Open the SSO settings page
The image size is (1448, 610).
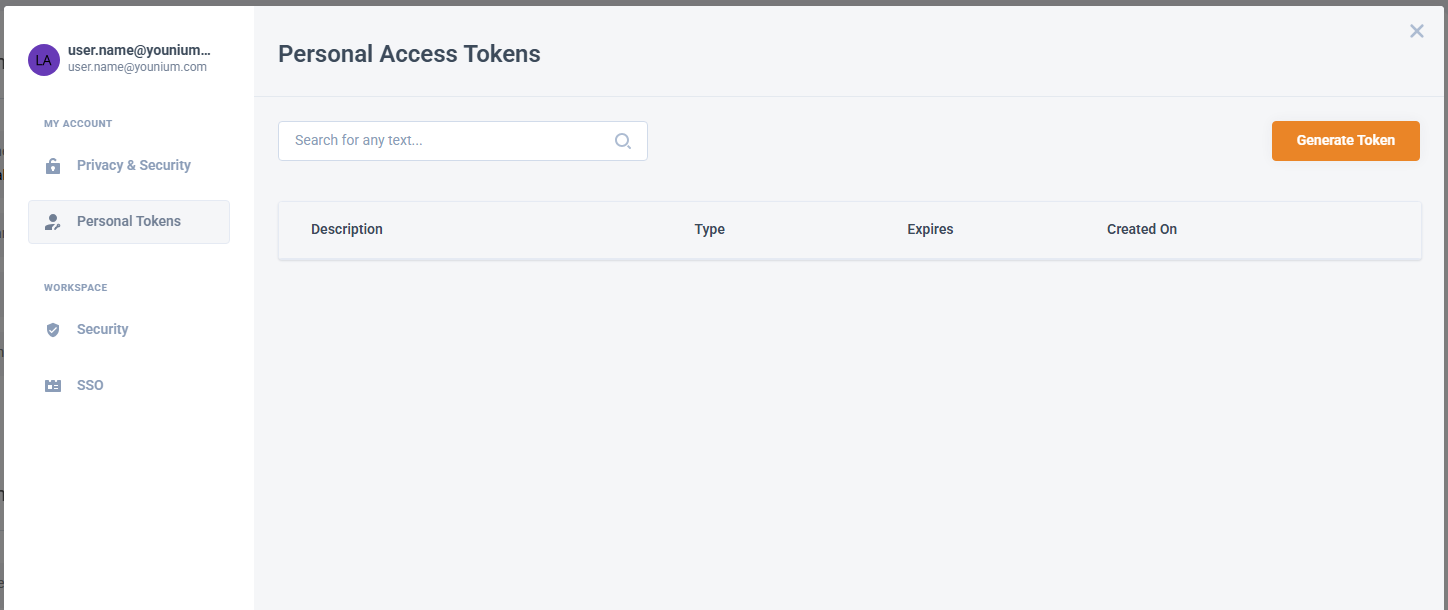coord(90,385)
